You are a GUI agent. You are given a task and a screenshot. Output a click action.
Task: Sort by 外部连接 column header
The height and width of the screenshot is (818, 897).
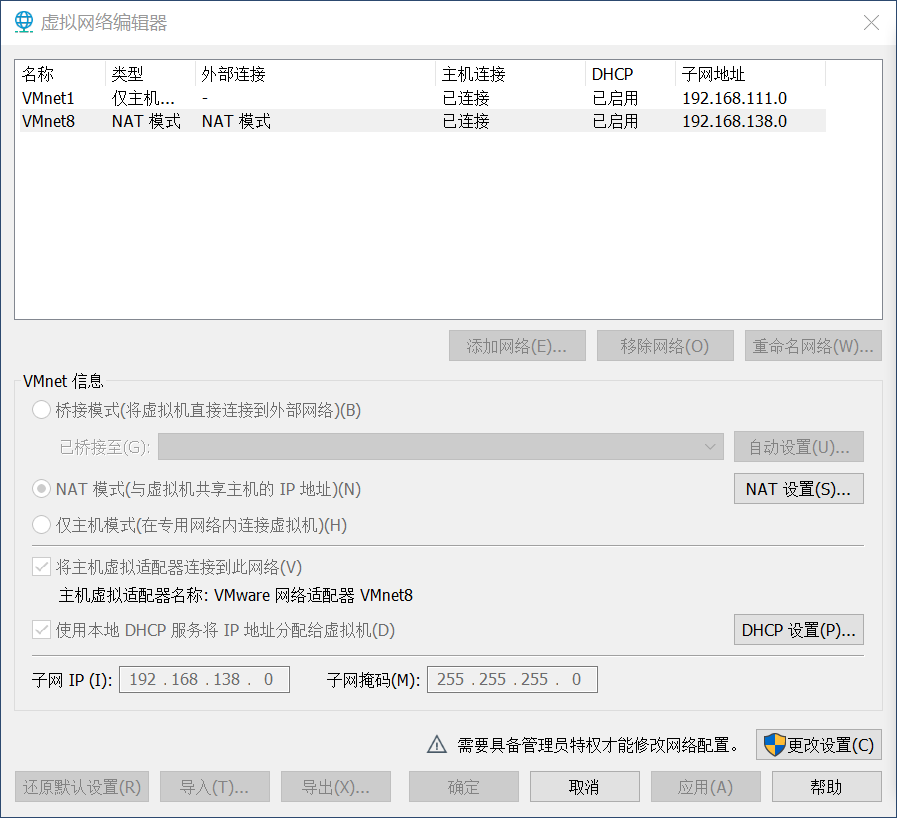tap(315, 74)
